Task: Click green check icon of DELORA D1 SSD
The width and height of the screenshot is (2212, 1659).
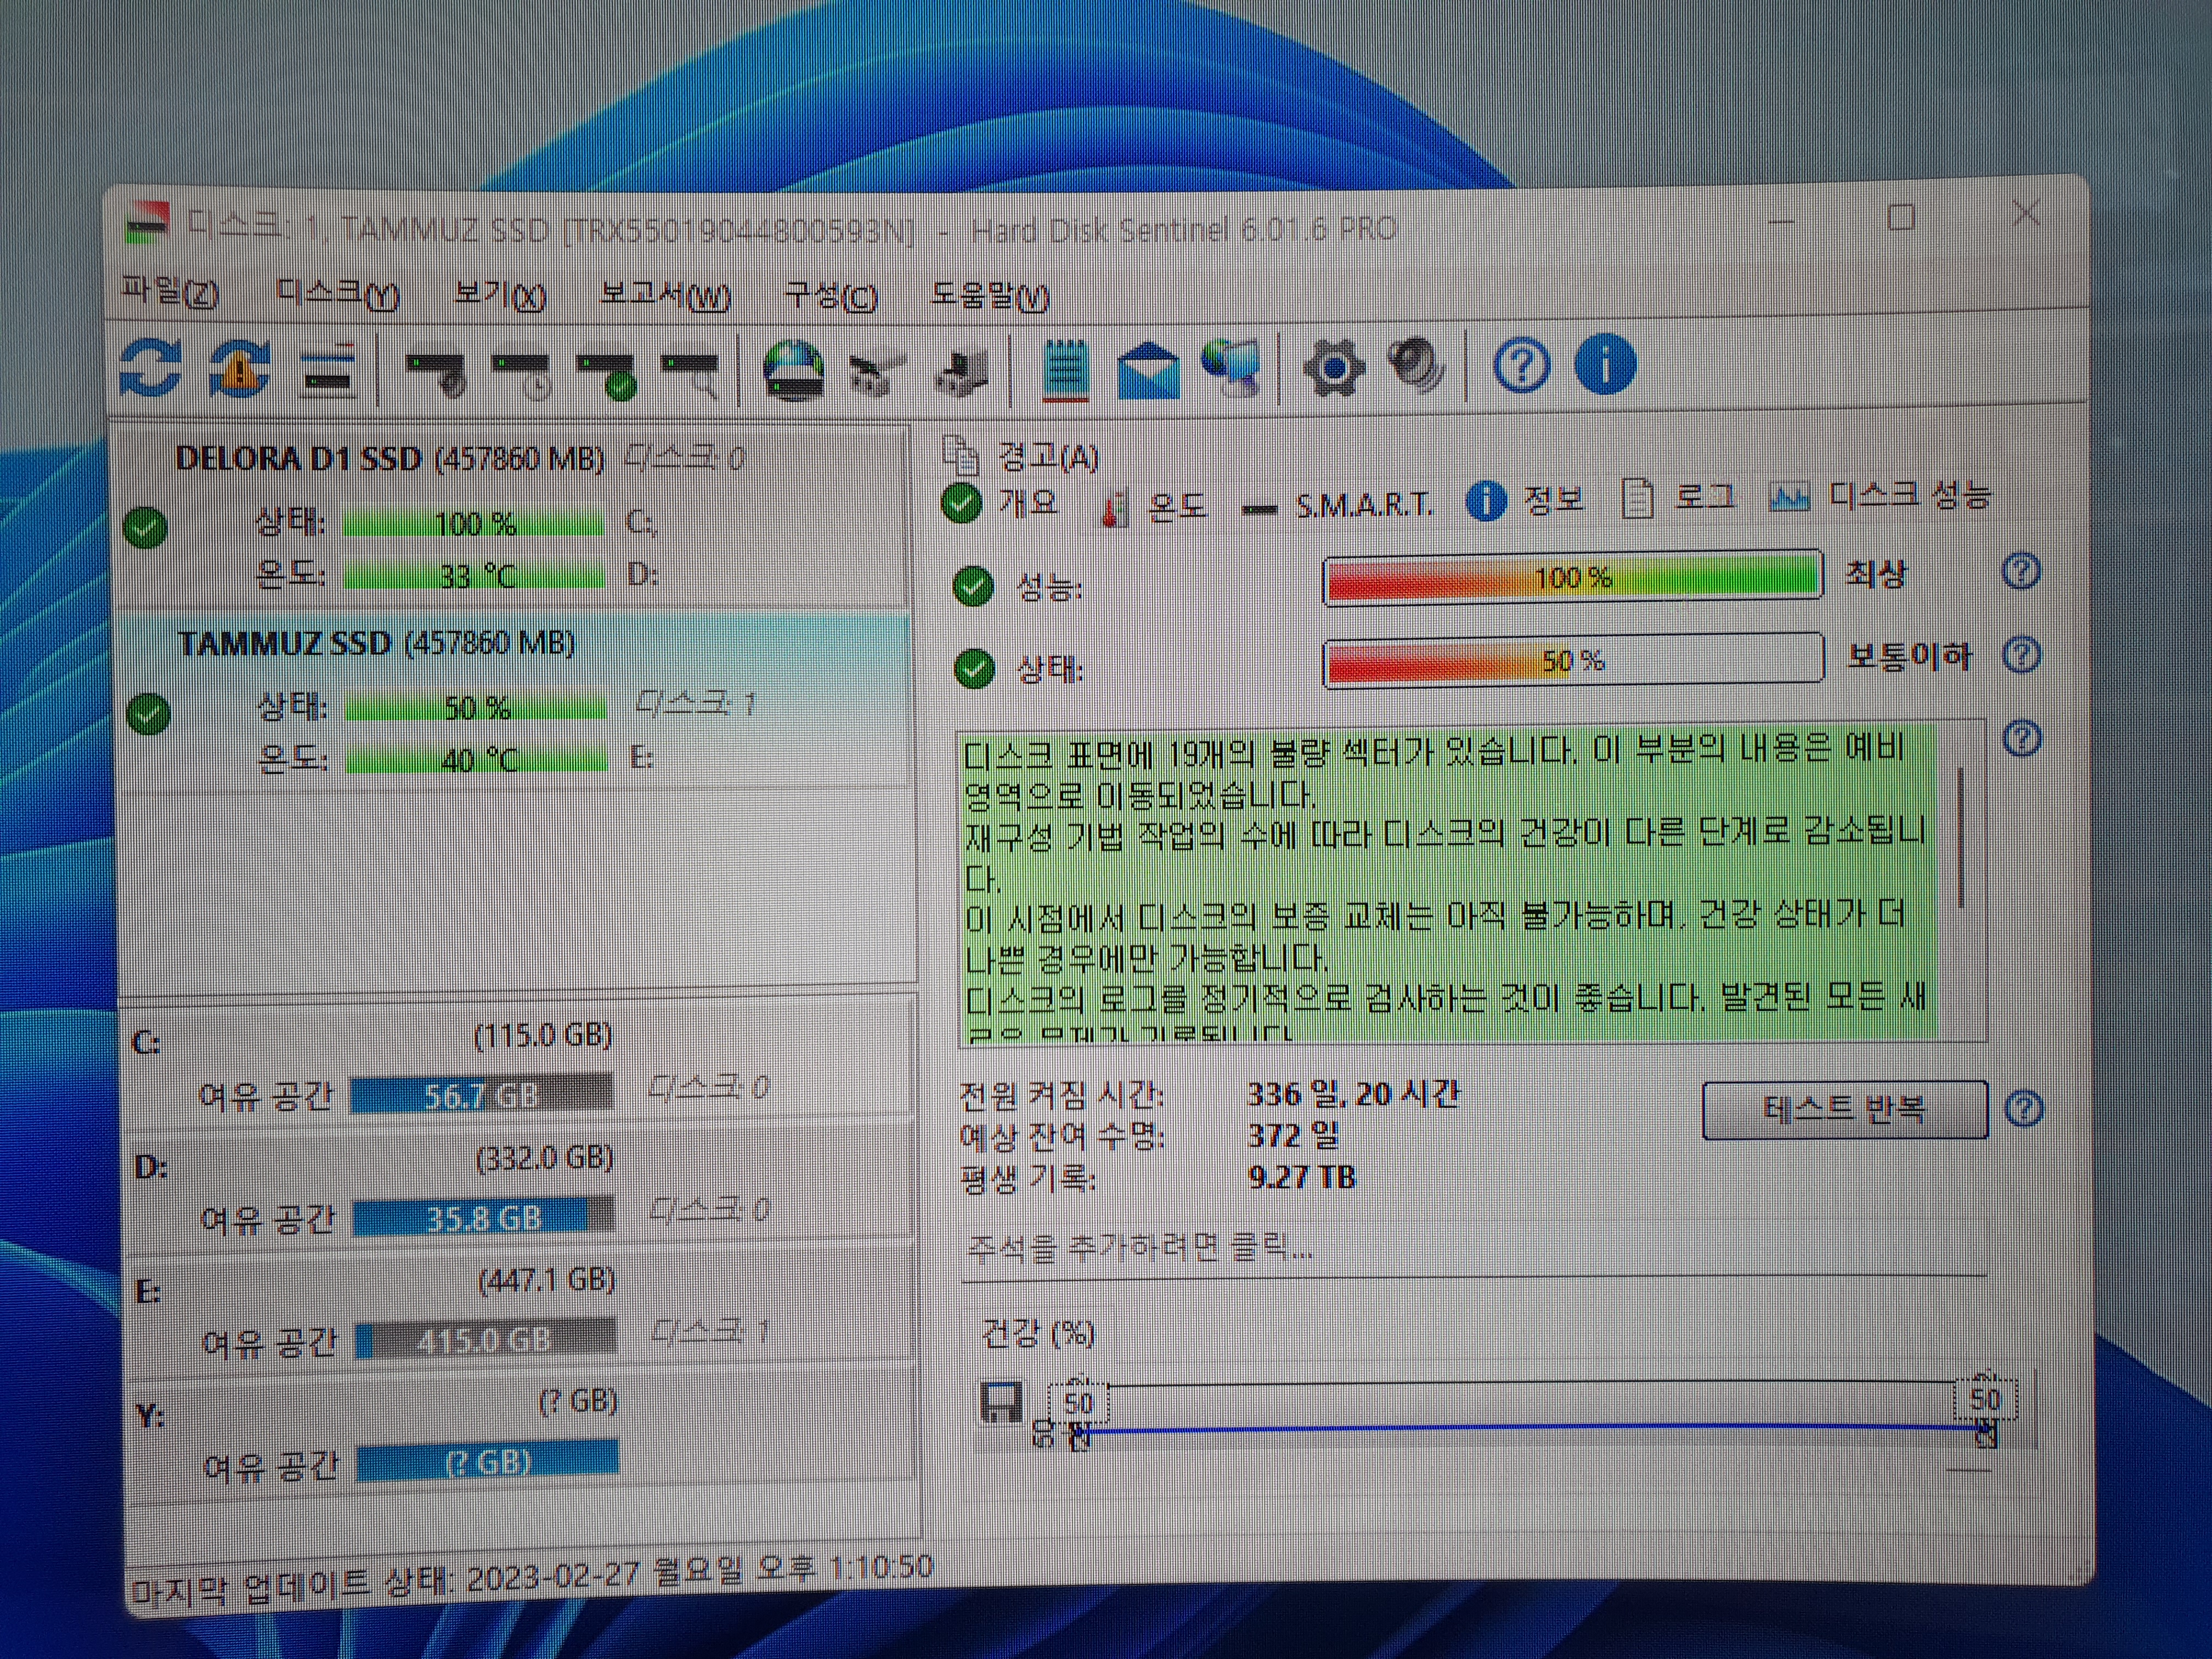Action: pos(145,527)
